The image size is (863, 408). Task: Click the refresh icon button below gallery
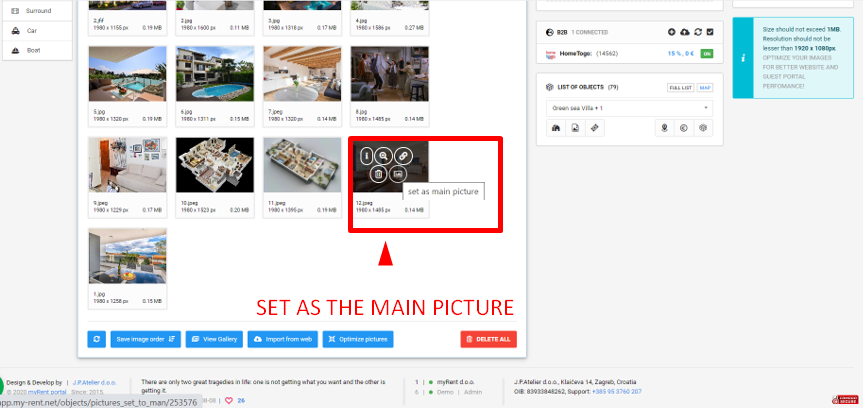96,339
